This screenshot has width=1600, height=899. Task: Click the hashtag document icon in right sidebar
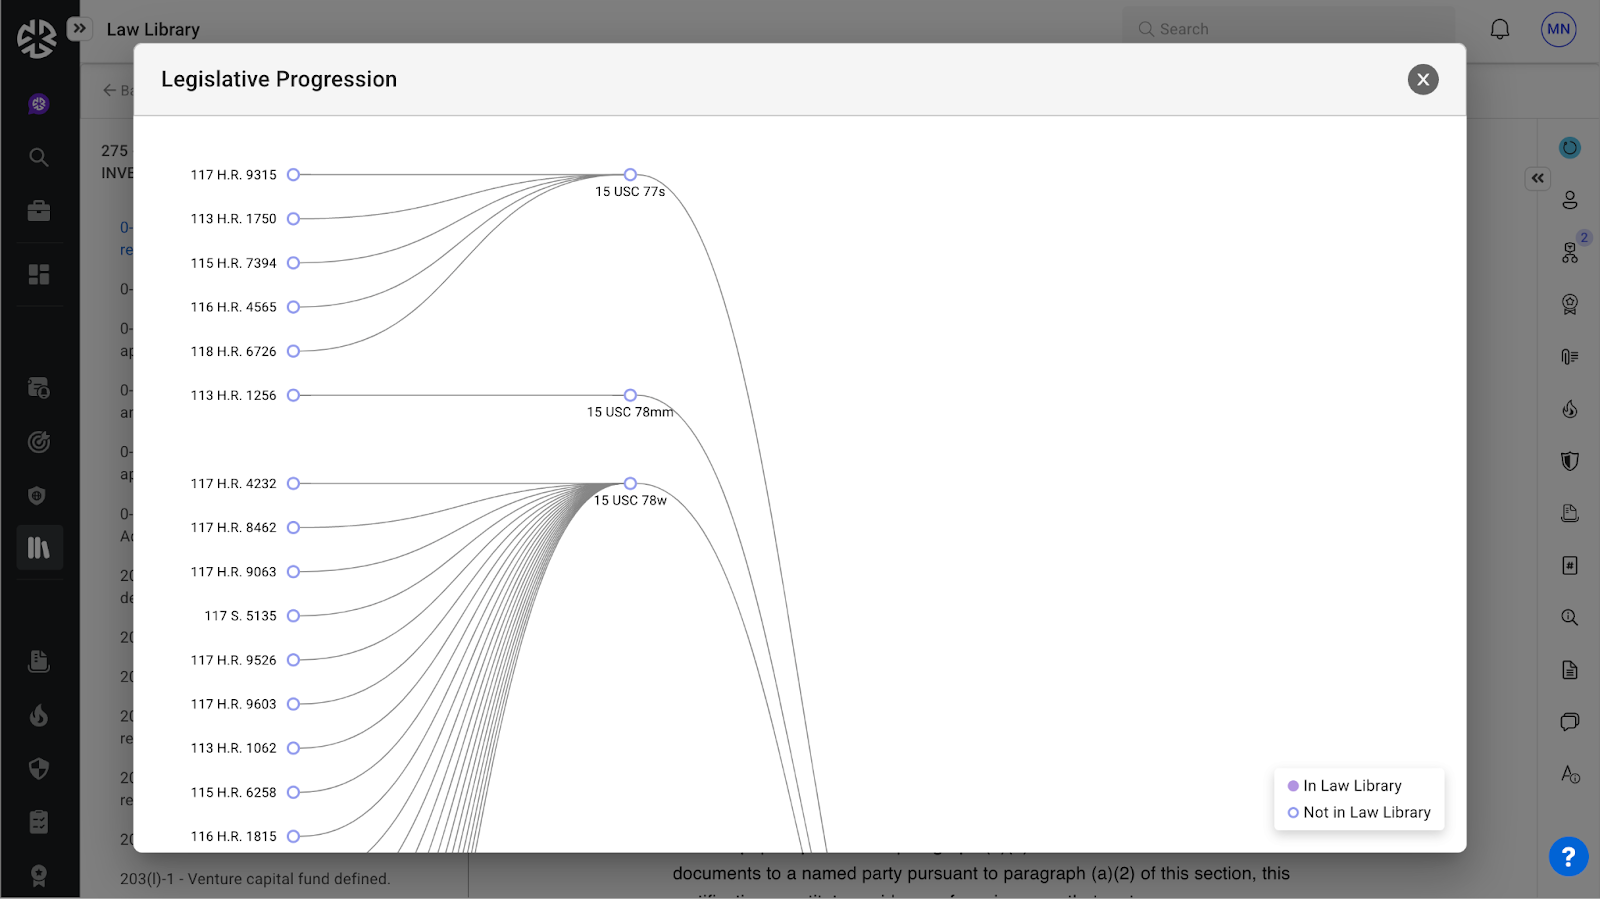pyautogui.click(x=1569, y=566)
